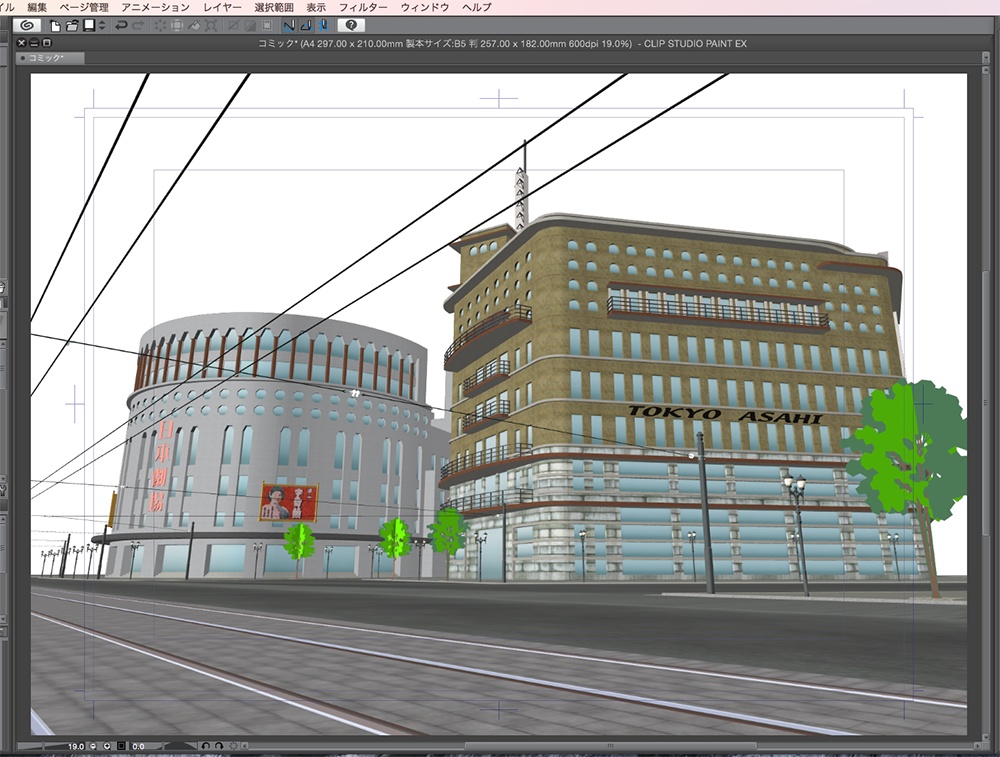Open the ページ管理 menu
This screenshot has height=757, width=1000.
84,7
